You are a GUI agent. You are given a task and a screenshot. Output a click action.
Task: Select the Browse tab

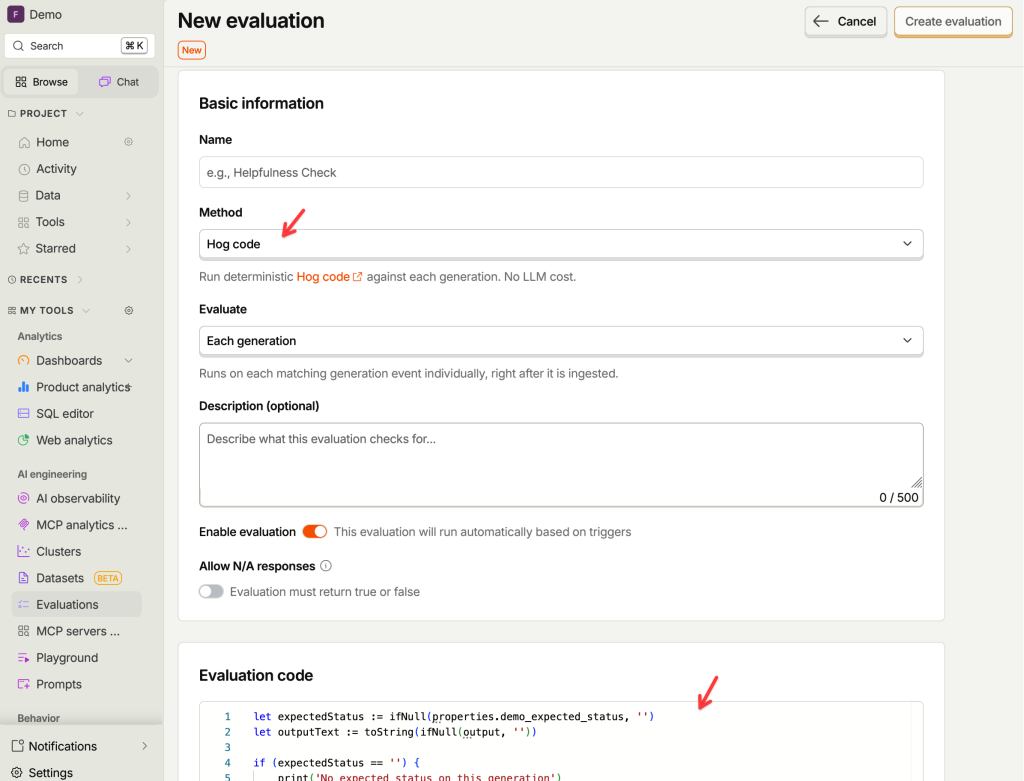(42, 82)
